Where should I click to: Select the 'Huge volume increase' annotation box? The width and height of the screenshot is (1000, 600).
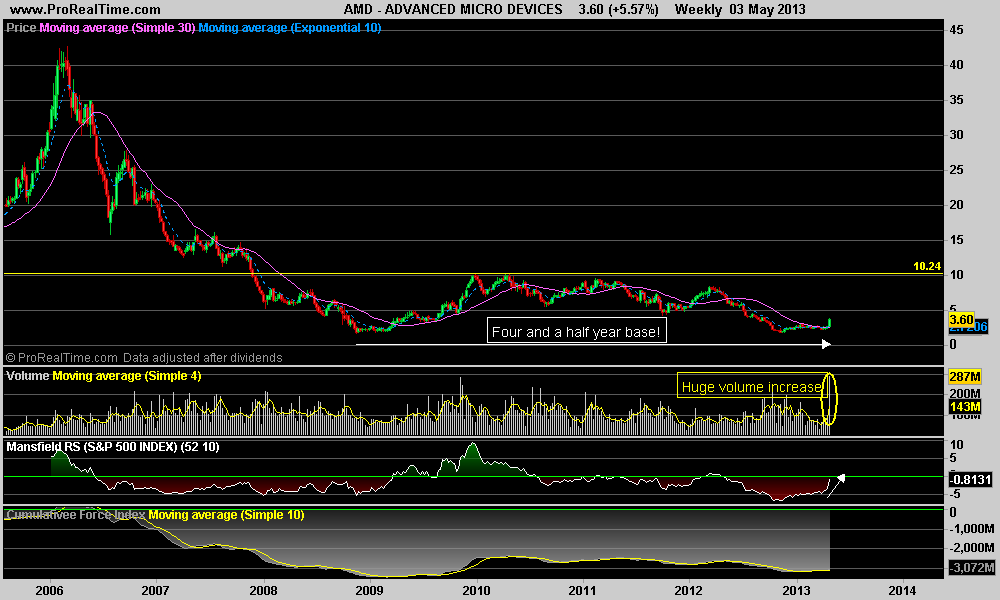pyautogui.click(x=750, y=387)
